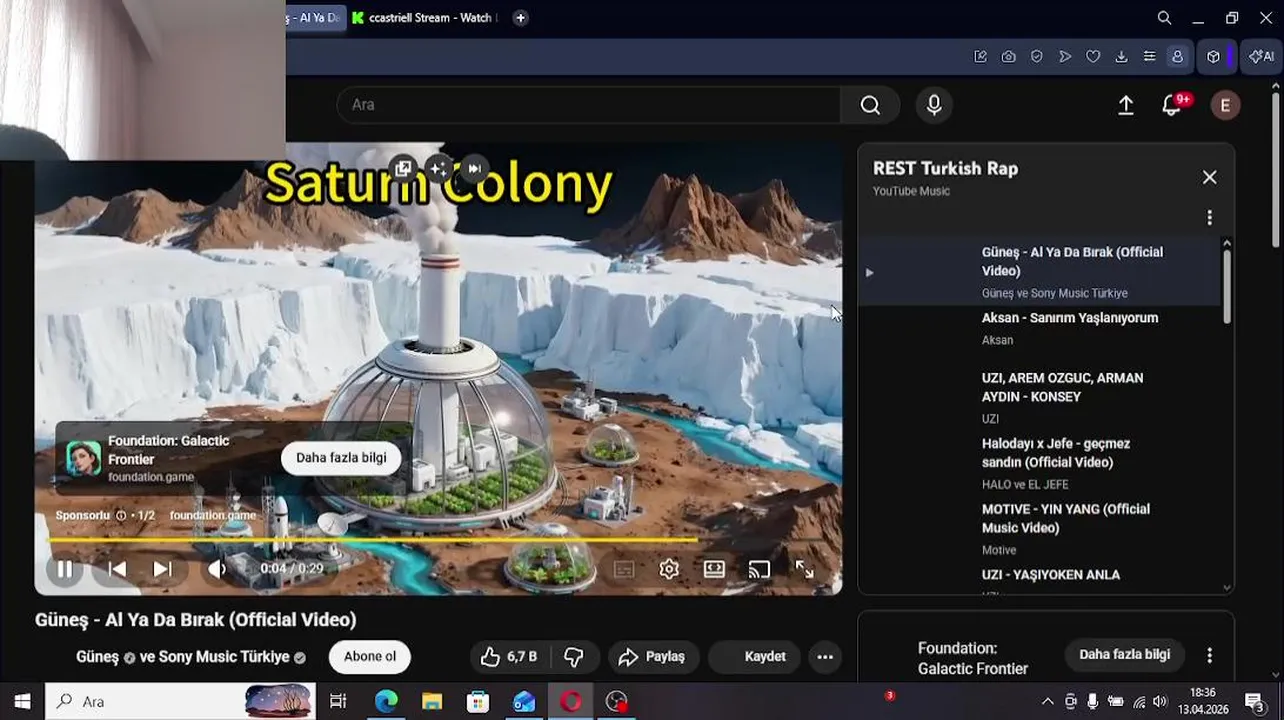Open the foundation.game sponsor link in player
This screenshot has height=720, width=1284.
(x=213, y=515)
